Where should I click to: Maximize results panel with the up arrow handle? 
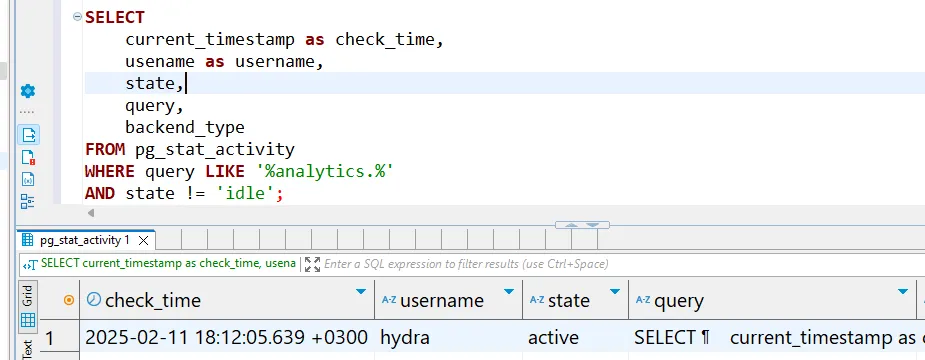[x=571, y=225]
